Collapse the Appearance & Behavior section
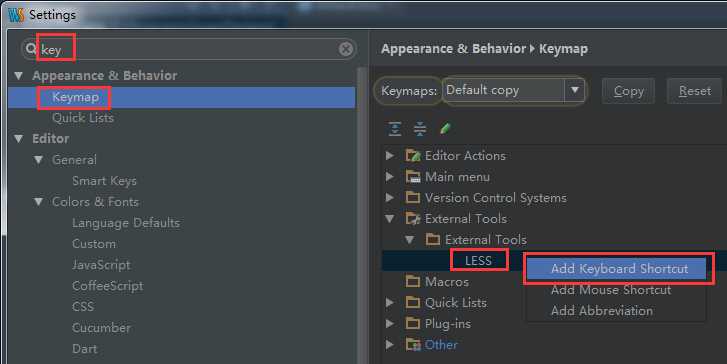The image size is (727, 364). click(19, 76)
